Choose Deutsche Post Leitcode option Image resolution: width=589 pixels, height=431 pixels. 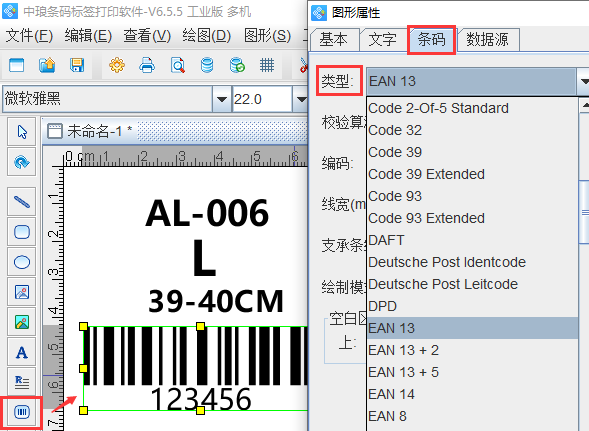pos(472,284)
